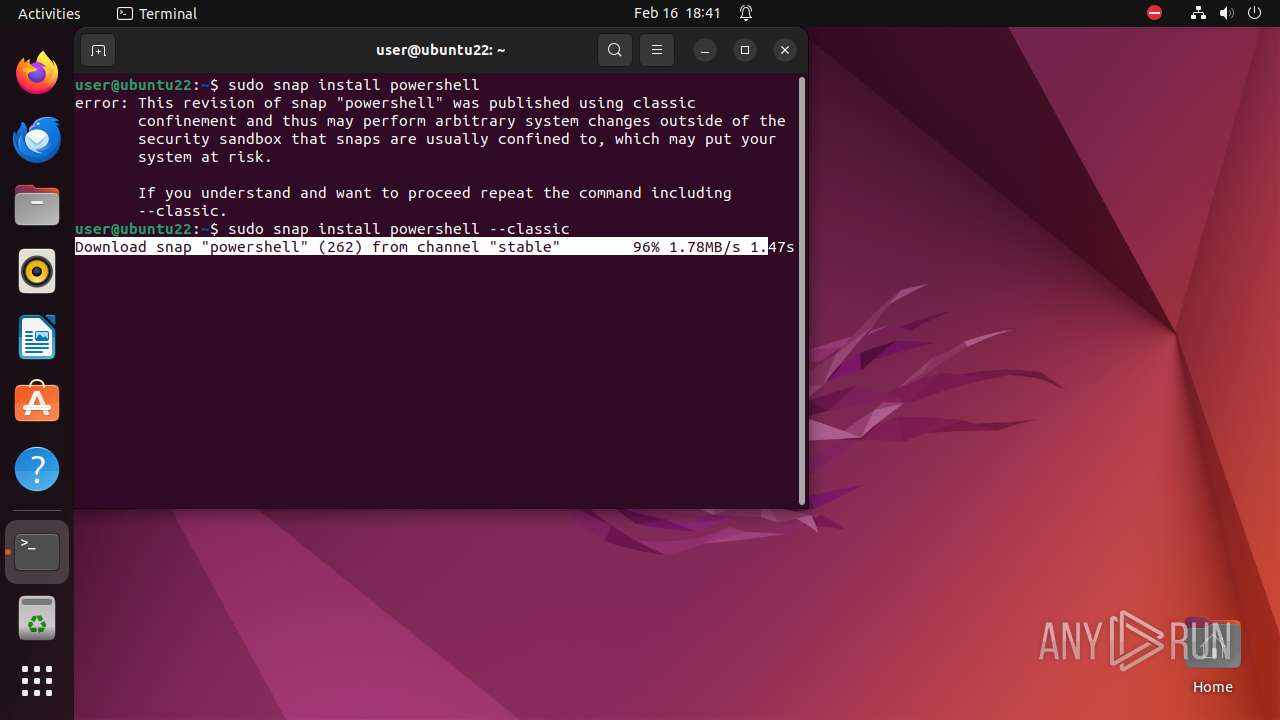The height and width of the screenshot is (720, 1280).
Task: Select the Terminal dock icon
Action: 37,552
